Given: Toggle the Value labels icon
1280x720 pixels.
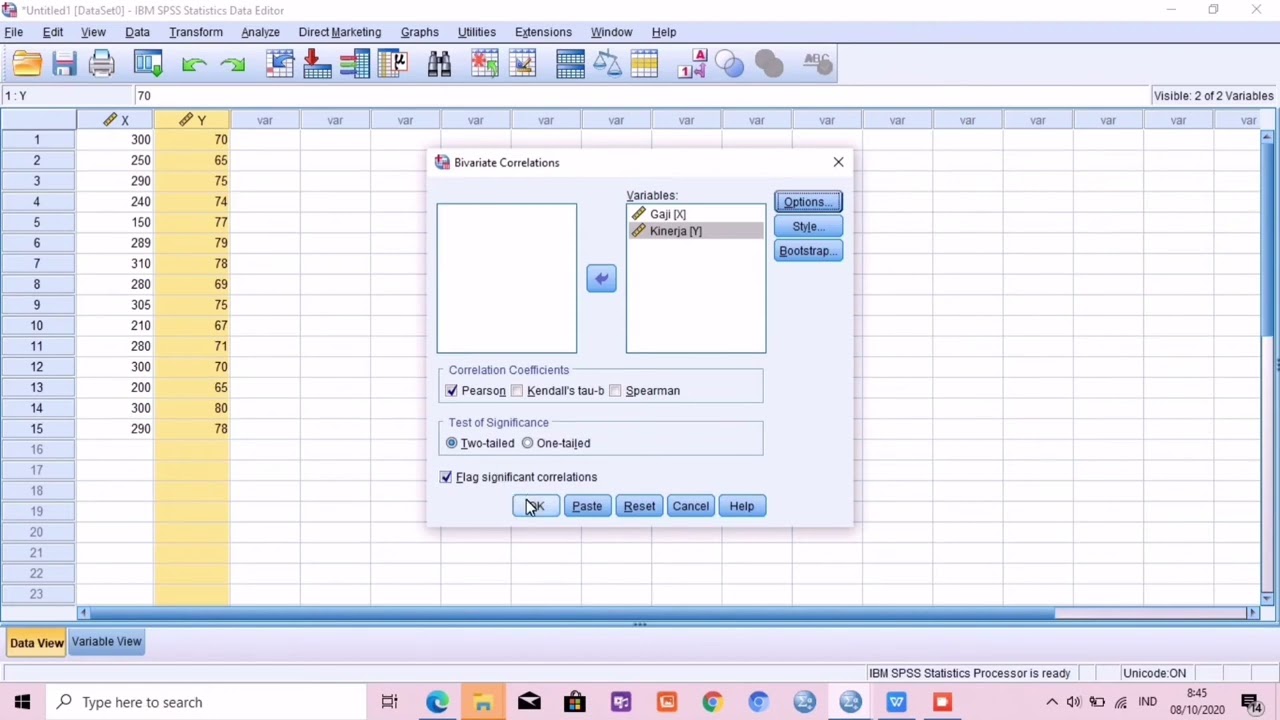Looking at the screenshot, I should coord(692,65).
